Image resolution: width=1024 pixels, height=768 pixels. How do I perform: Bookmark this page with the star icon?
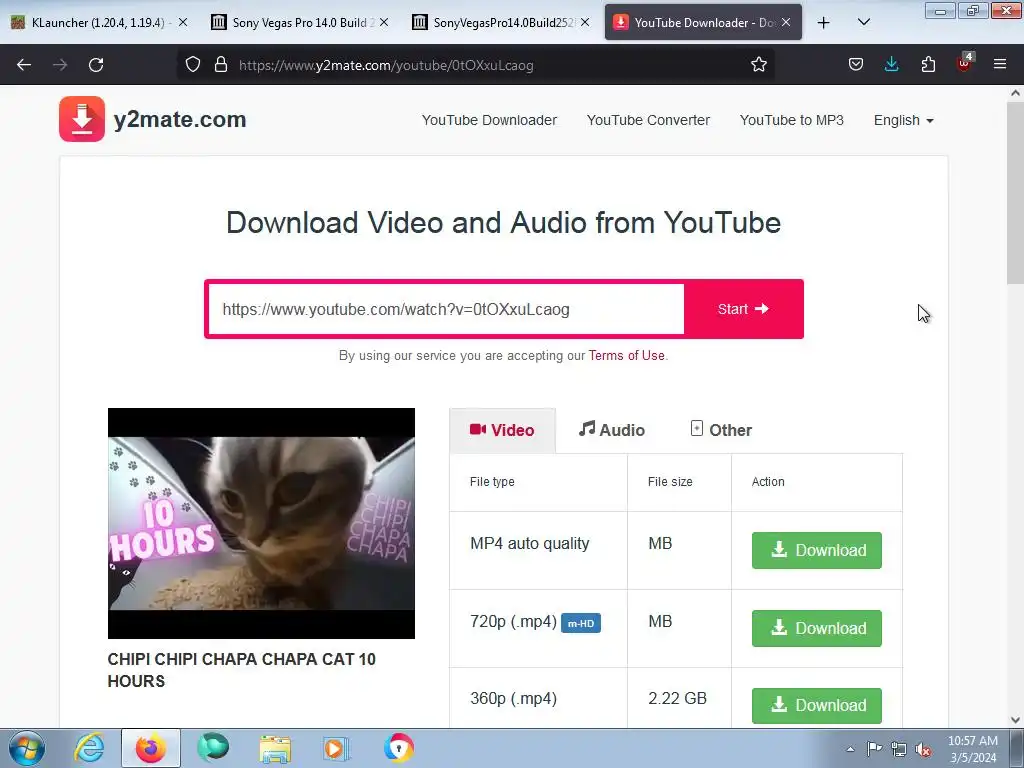(758, 65)
